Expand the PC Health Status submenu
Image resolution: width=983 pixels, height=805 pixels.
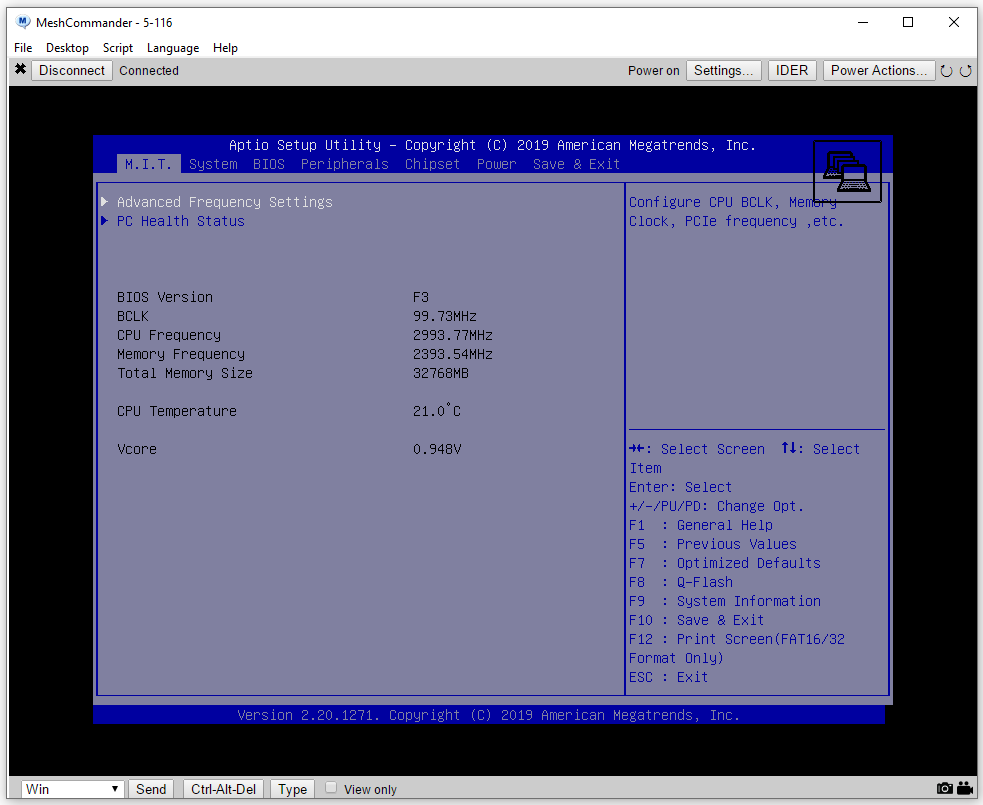(180, 221)
